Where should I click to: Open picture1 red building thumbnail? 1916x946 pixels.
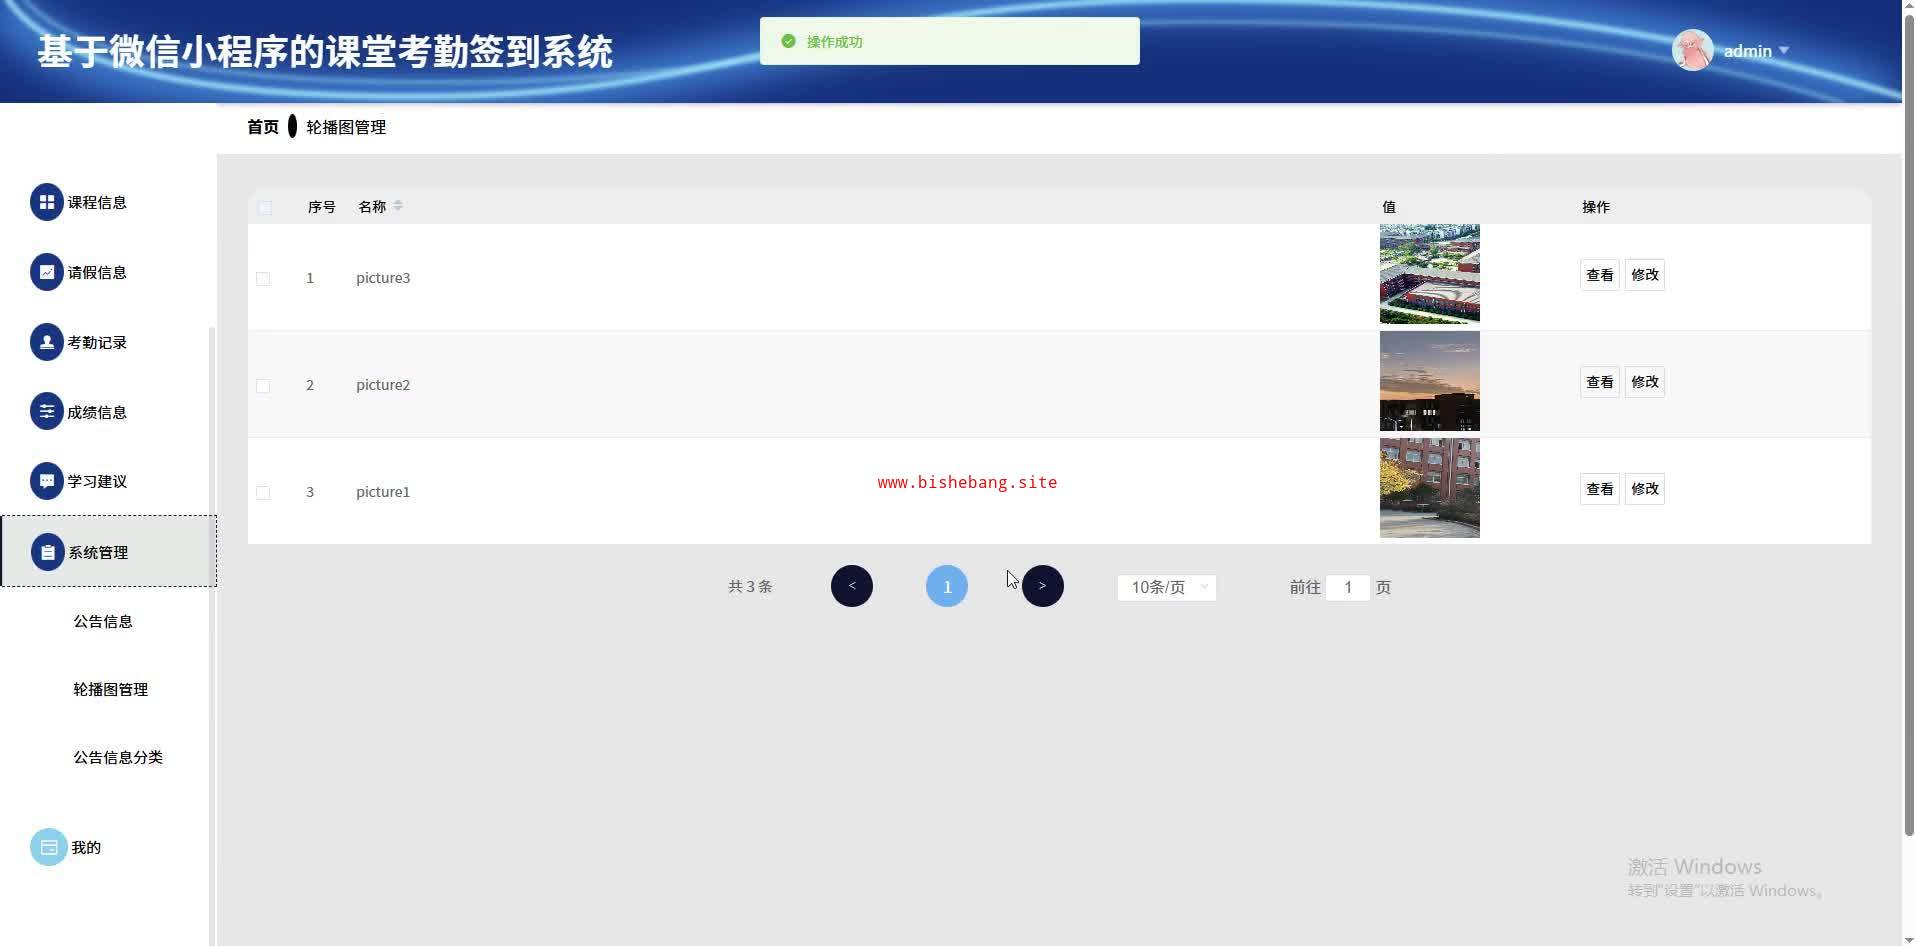(x=1430, y=488)
